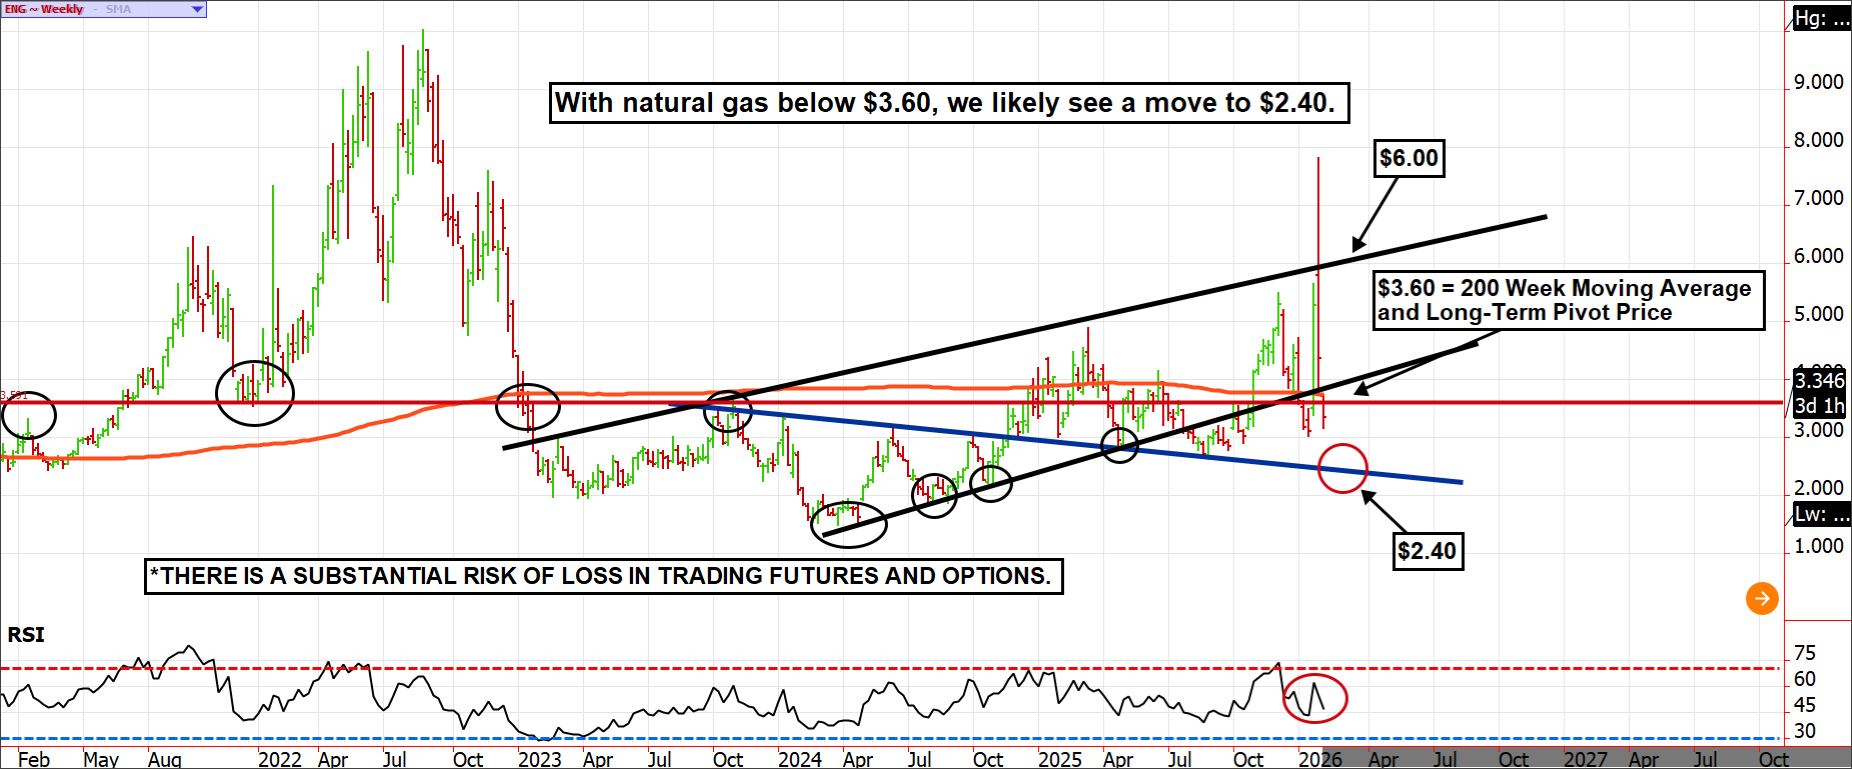
Task: Click the Lw: low price tag
Action: point(1821,514)
